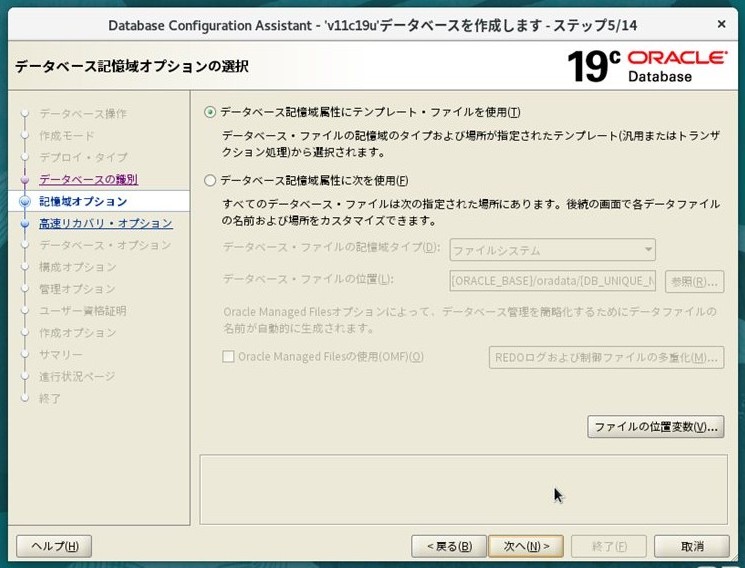Viewport: 745px width, 568px height.
Task: Click the 参照(R)... browse button
Action: pos(694,281)
